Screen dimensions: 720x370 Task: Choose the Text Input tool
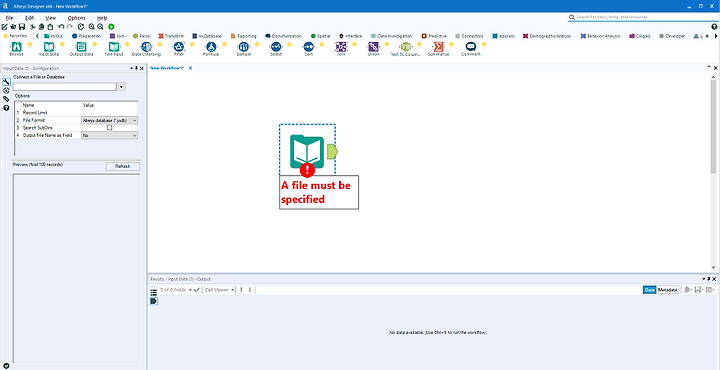point(113,47)
